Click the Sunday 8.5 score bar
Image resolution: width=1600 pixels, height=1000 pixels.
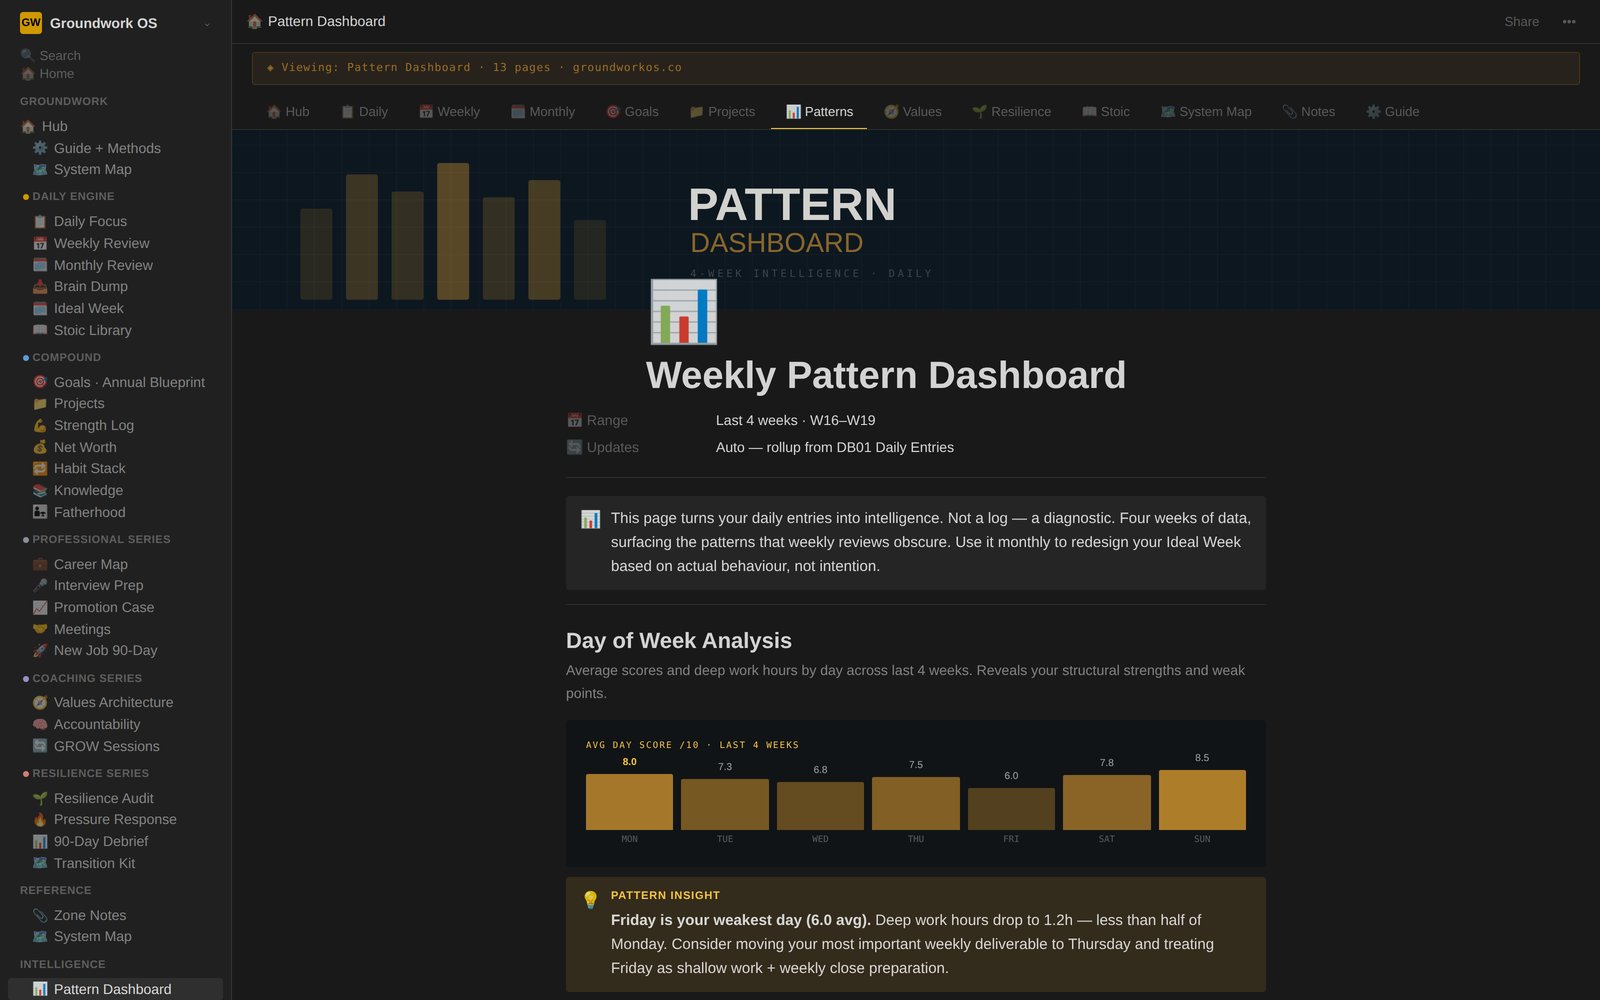click(1202, 800)
